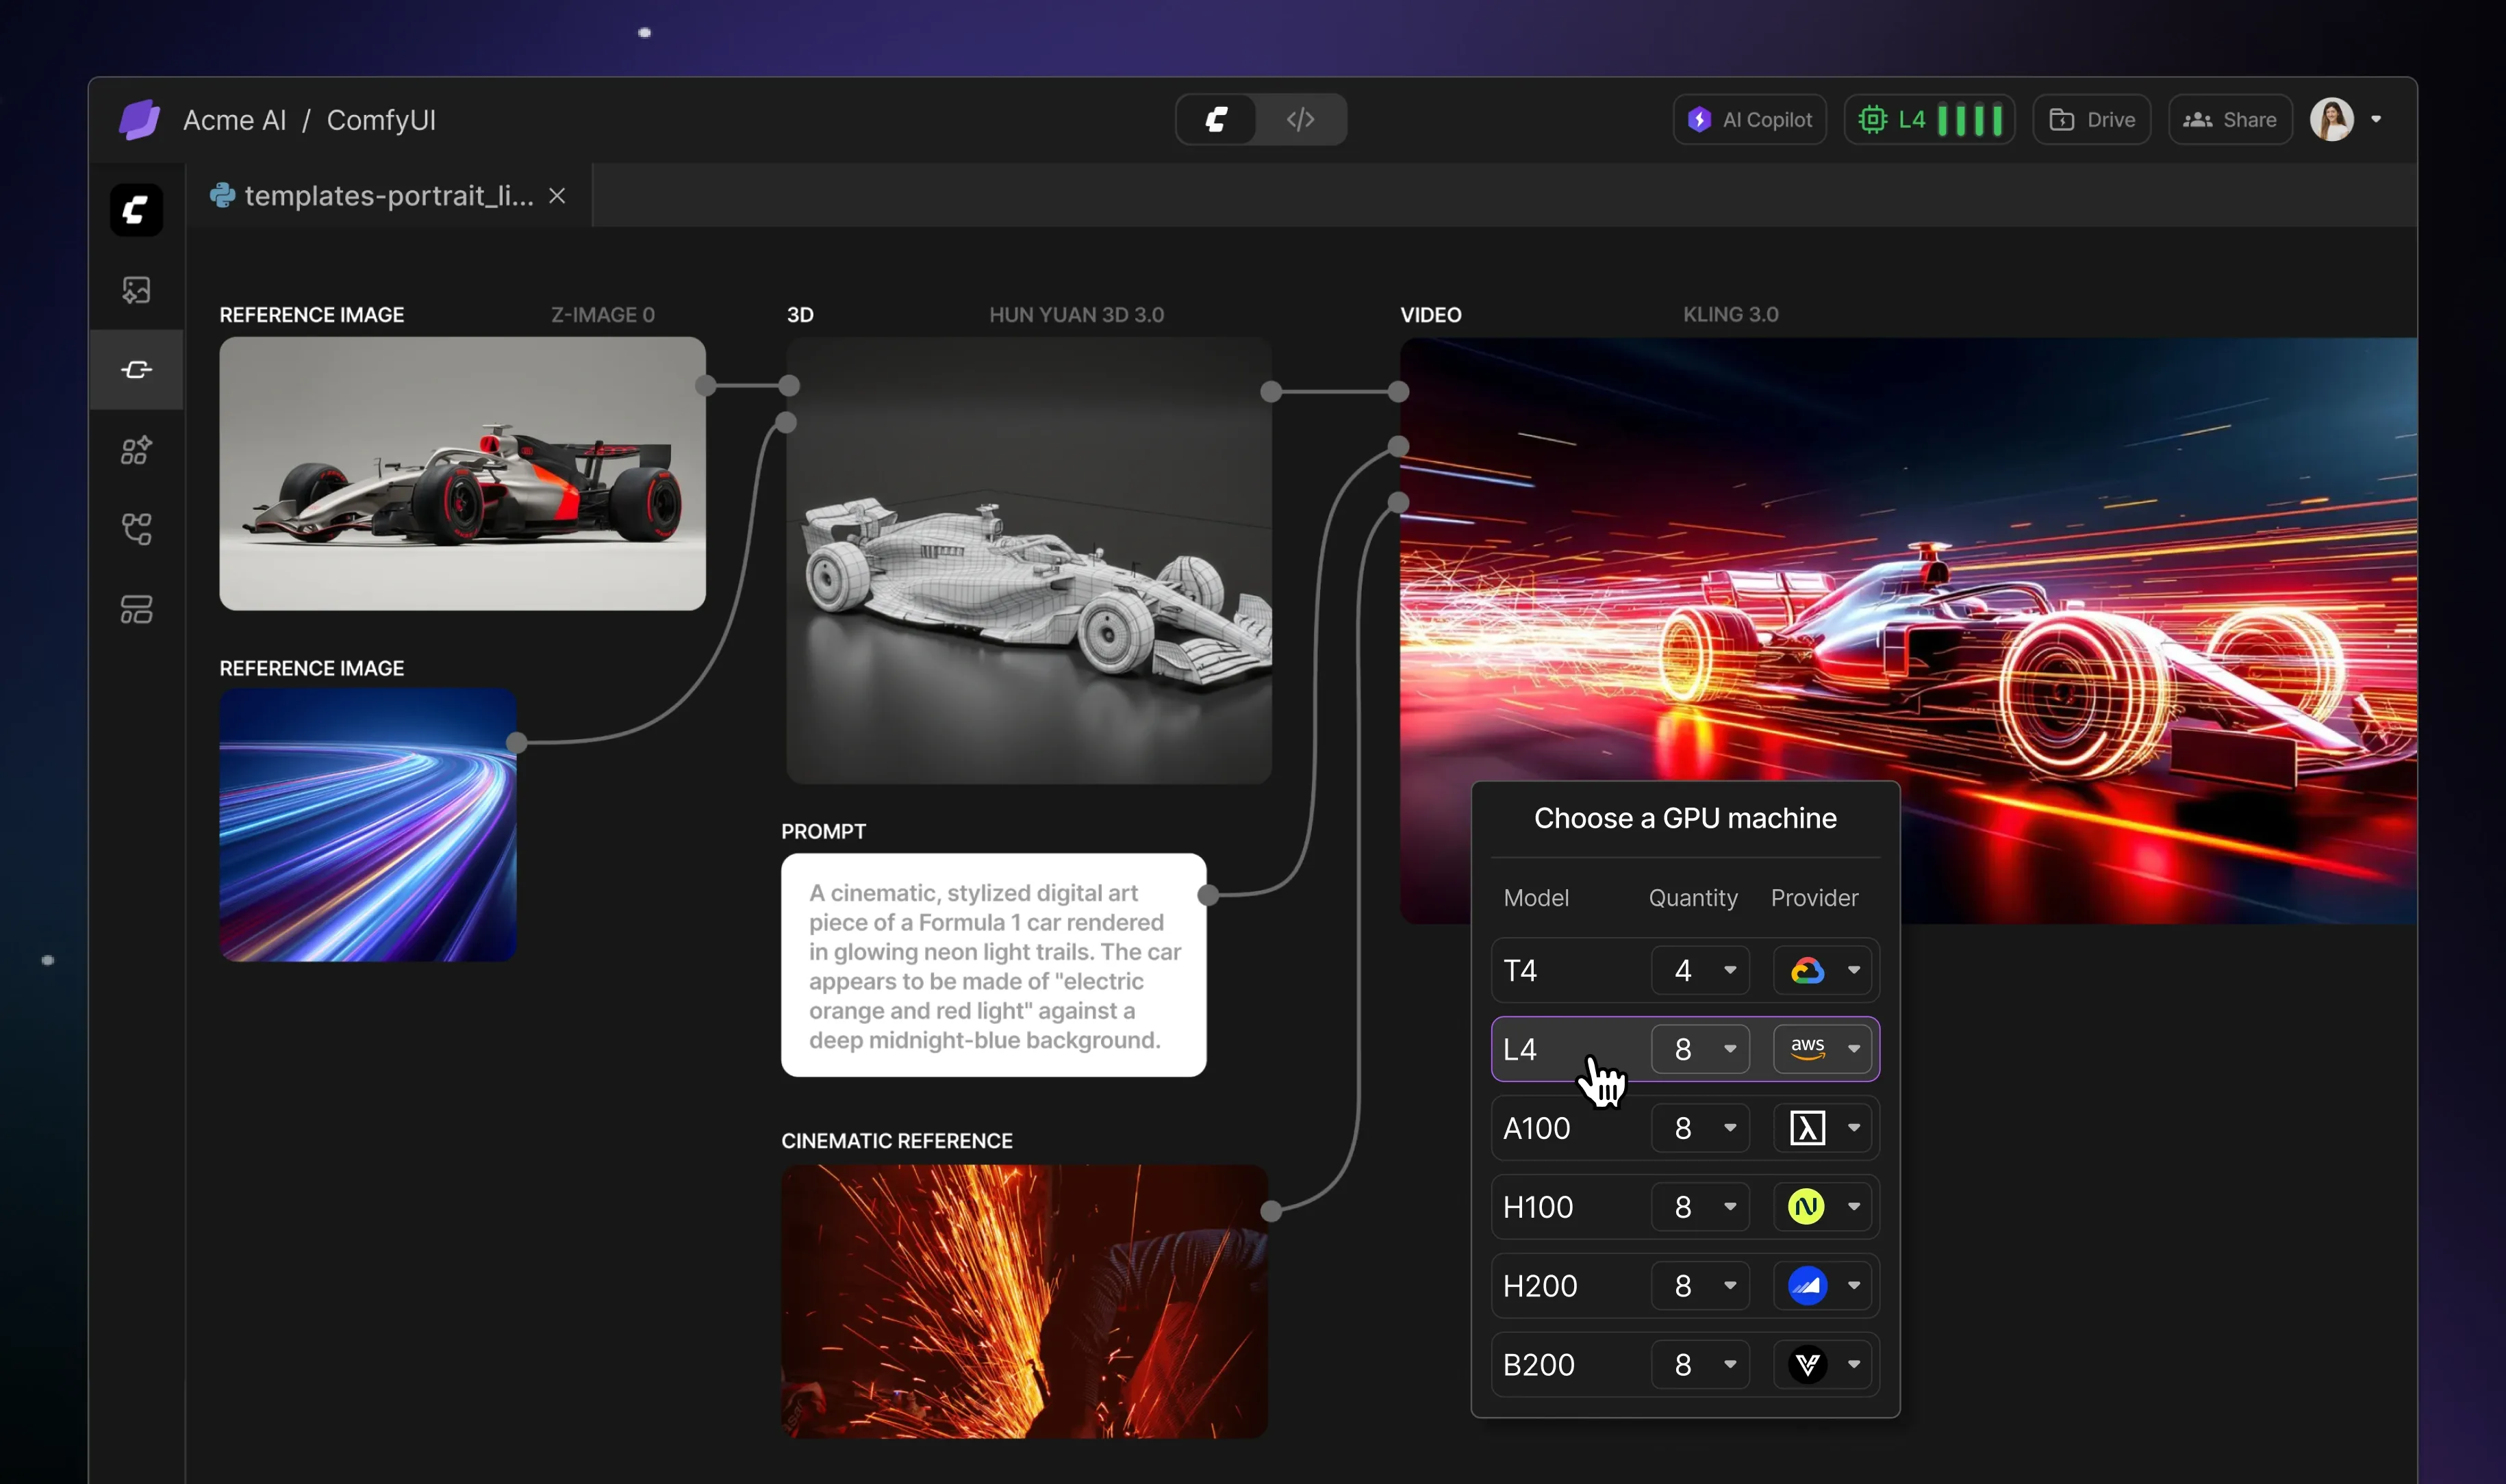Click the Share button
Viewport: 2506px width, 1484px height.
click(x=2230, y=120)
